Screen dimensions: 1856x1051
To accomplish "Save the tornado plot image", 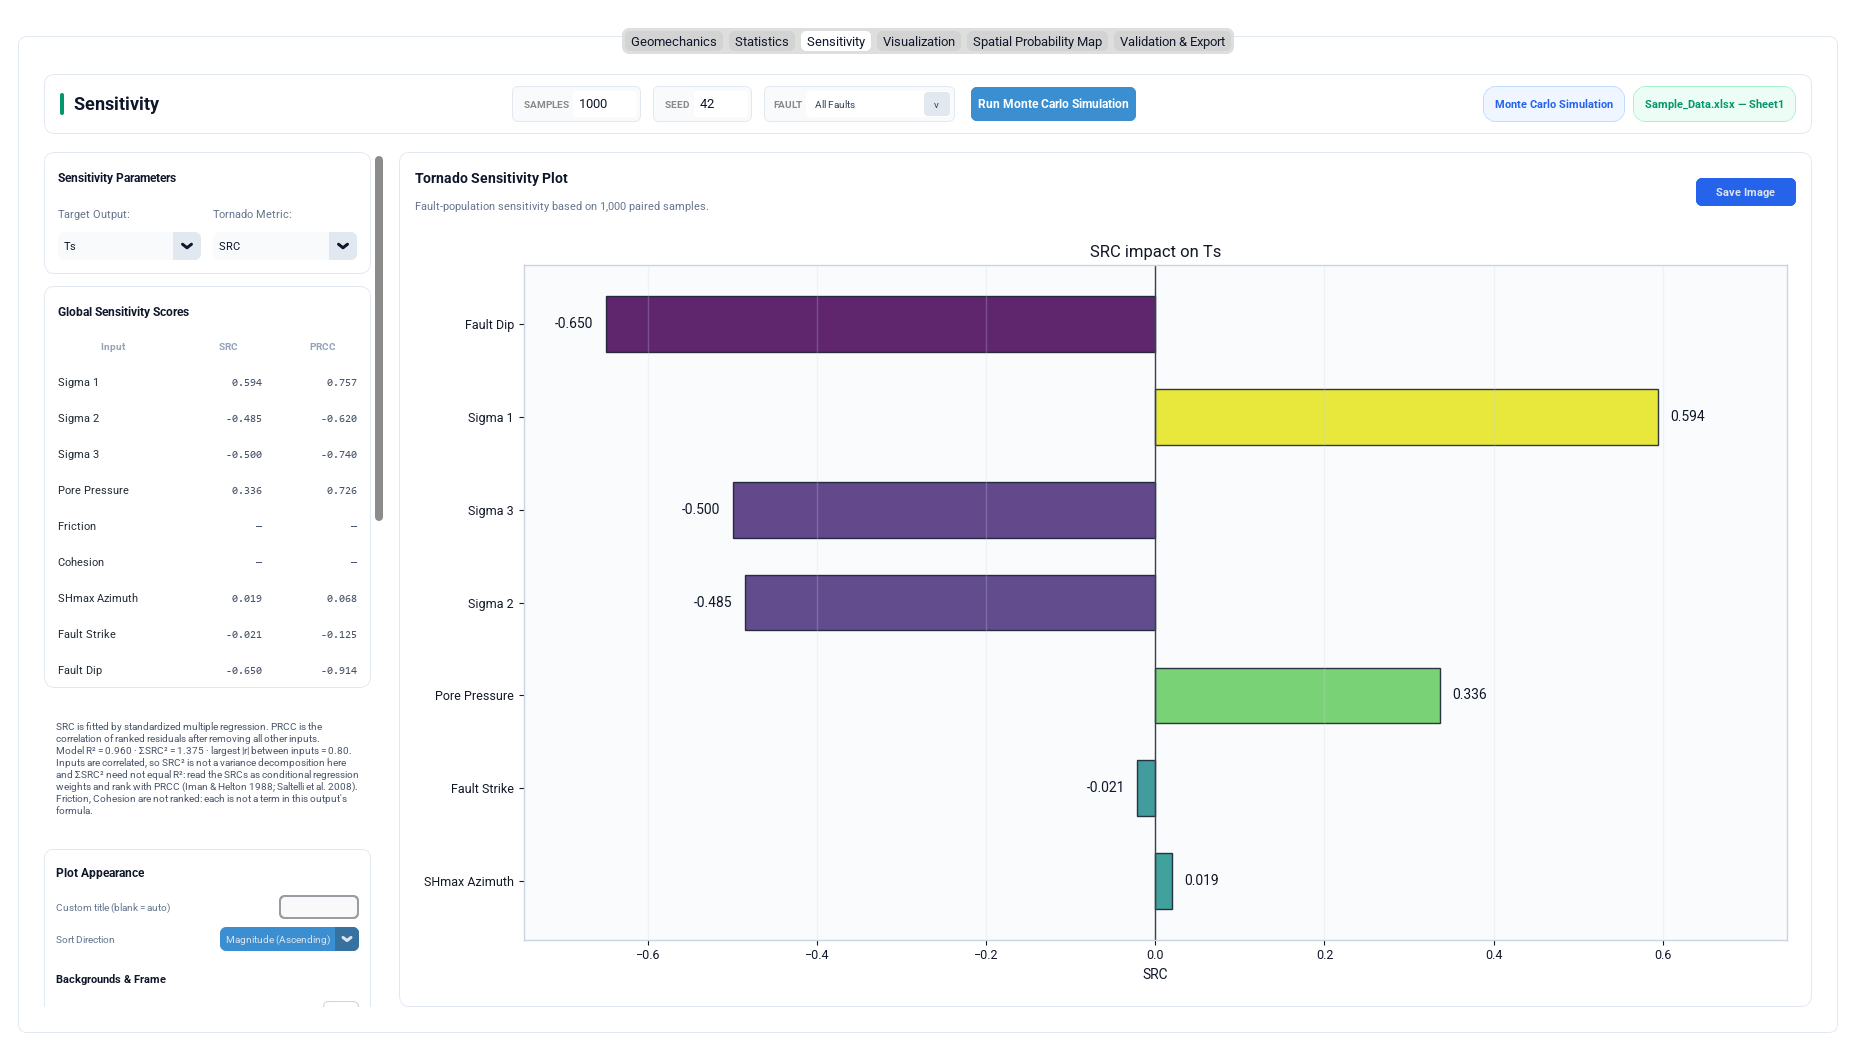I will (x=1745, y=192).
